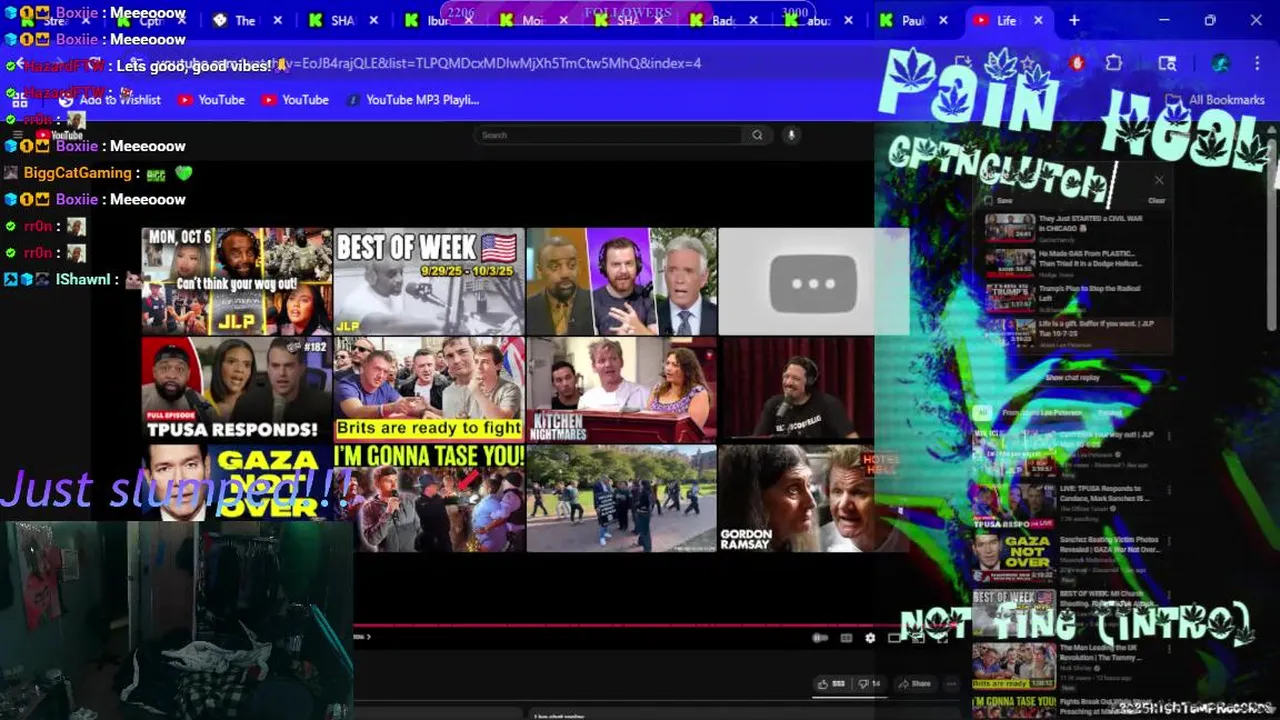Open the apps grid shortcut in bookmarks bar
1280x720 pixels.
click(x=19, y=100)
